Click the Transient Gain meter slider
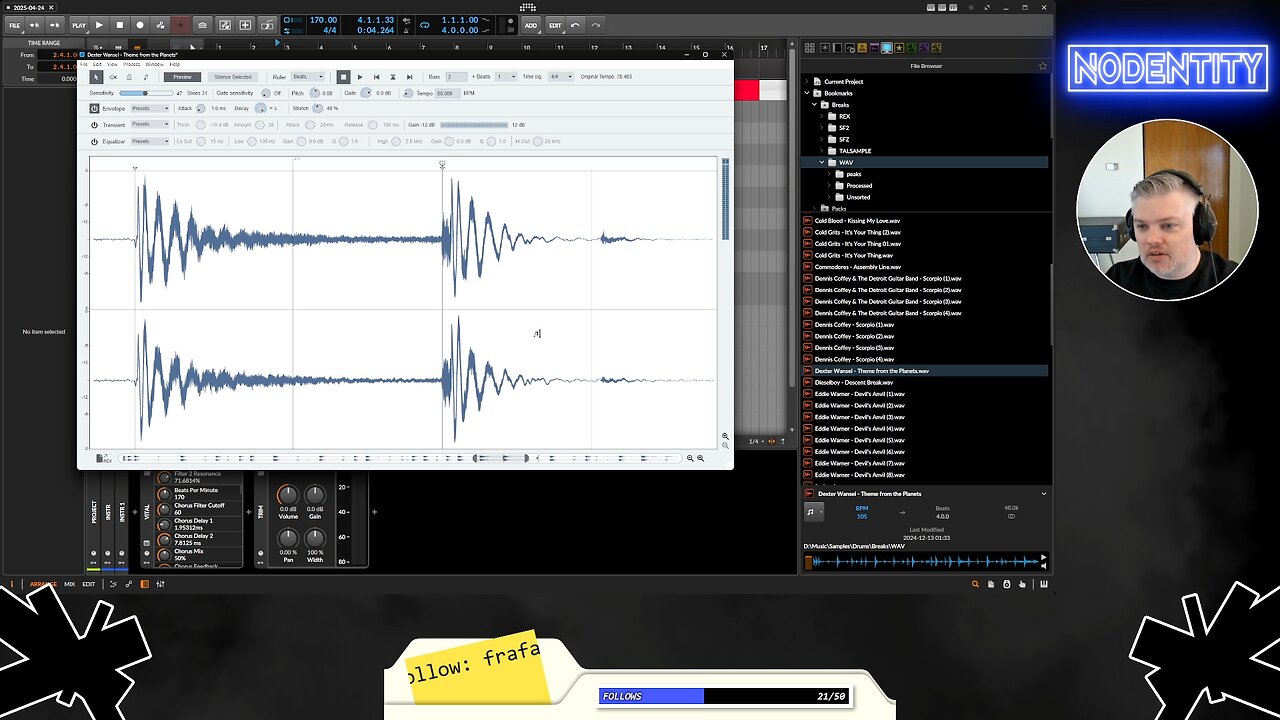Screen dimensions: 1280x720 tap(474, 125)
